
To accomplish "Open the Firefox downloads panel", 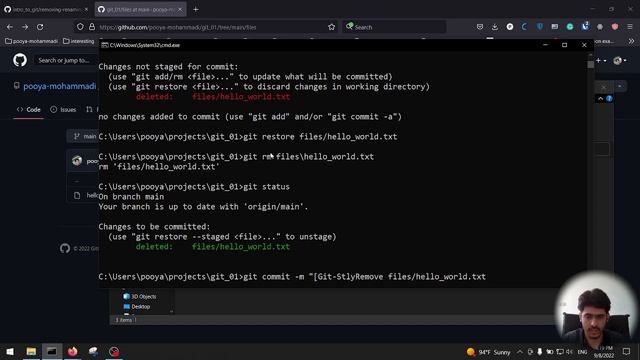I will click(495, 27).
